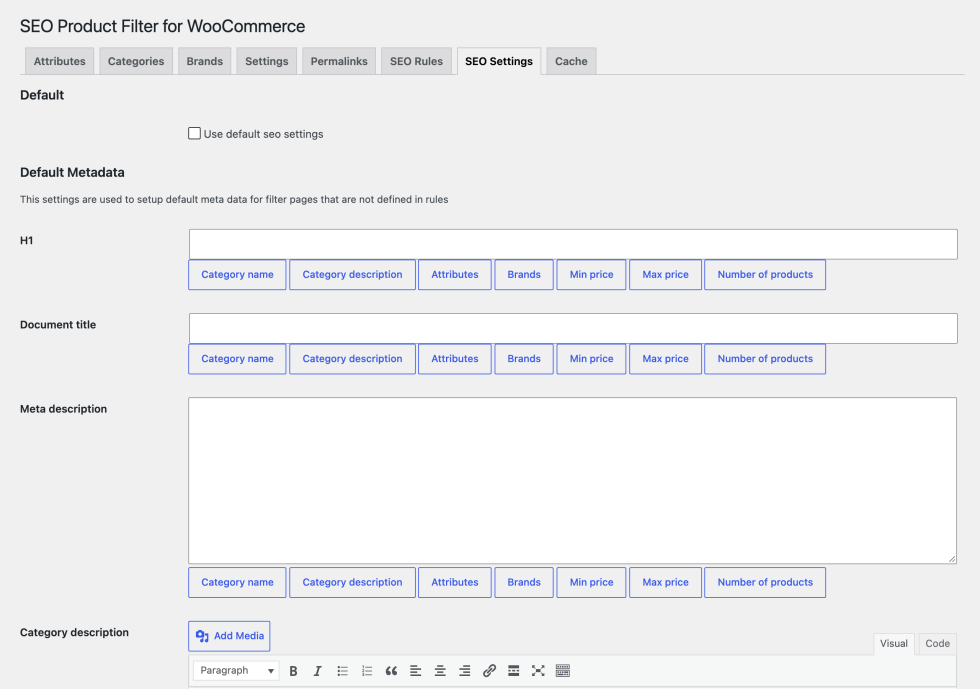Insert Brands tag under H1
980x689 pixels.
[524, 274]
